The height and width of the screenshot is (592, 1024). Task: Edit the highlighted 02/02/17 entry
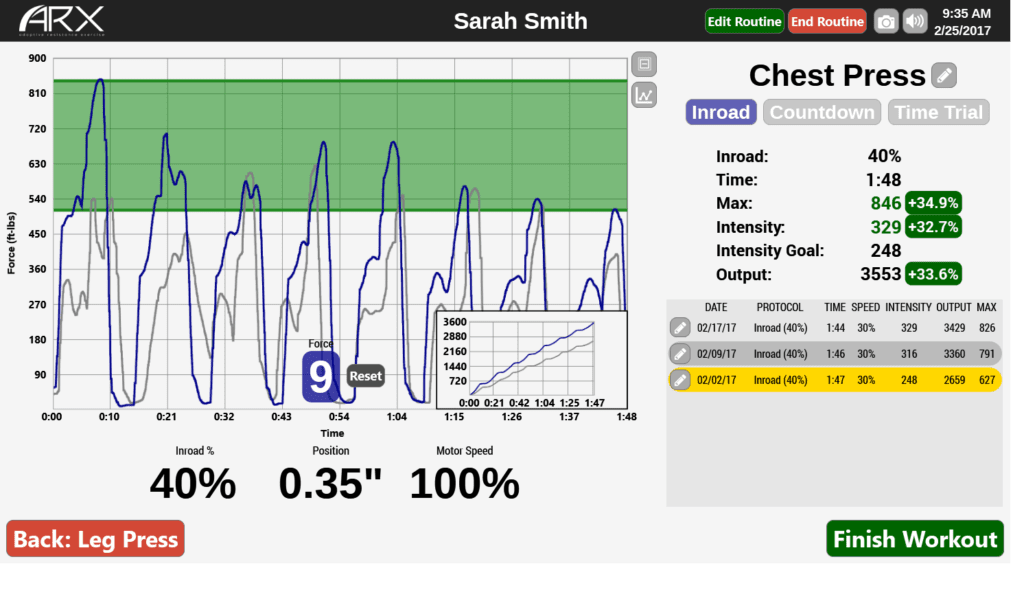click(680, 380)
